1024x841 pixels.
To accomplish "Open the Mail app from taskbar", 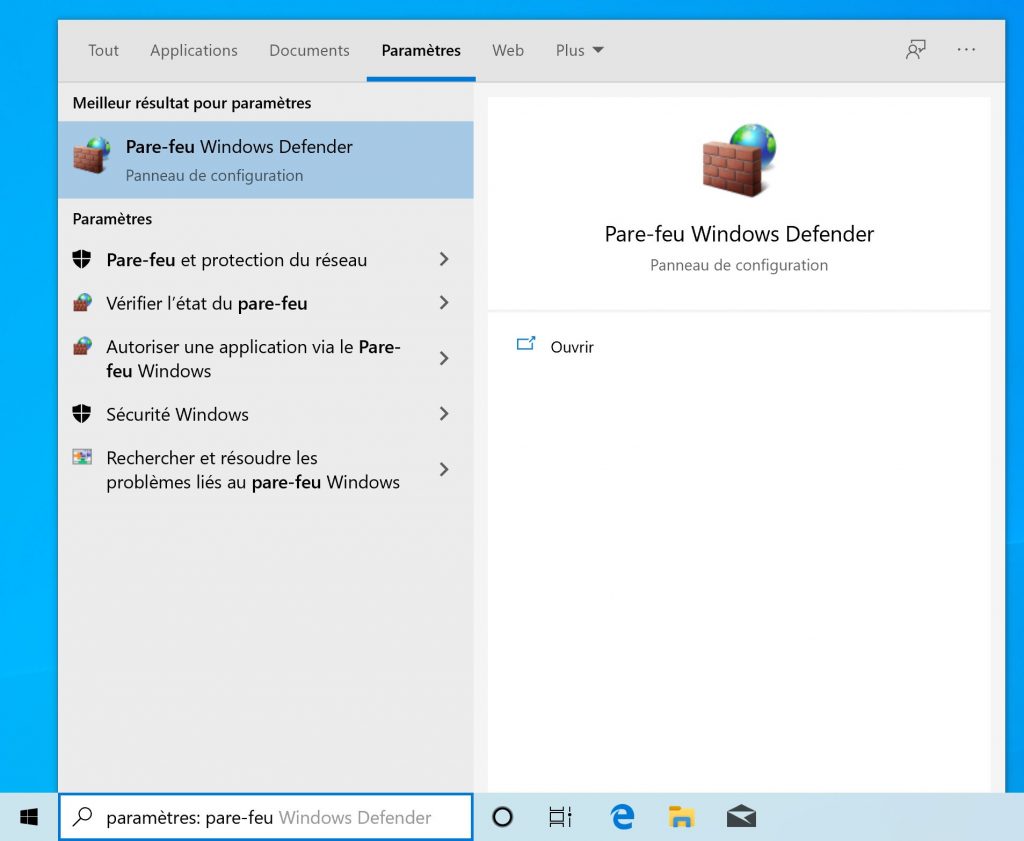I will click(741, 817).
